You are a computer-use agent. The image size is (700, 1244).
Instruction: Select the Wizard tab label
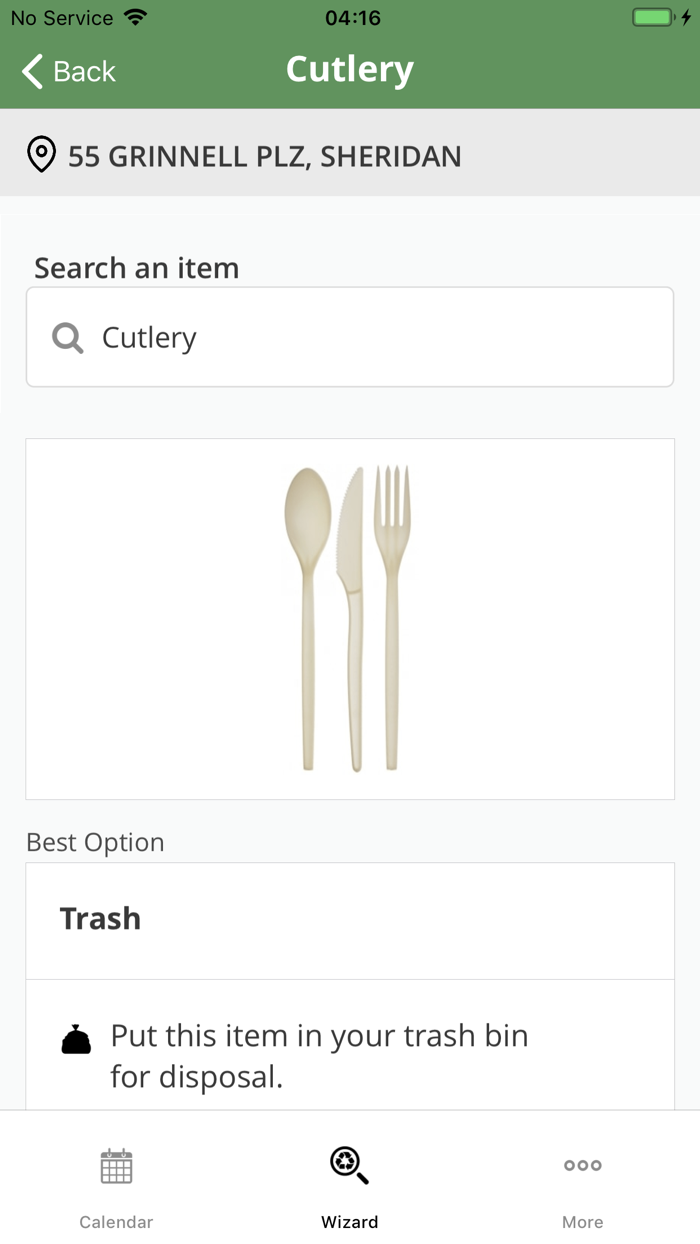pos(349,1222)
